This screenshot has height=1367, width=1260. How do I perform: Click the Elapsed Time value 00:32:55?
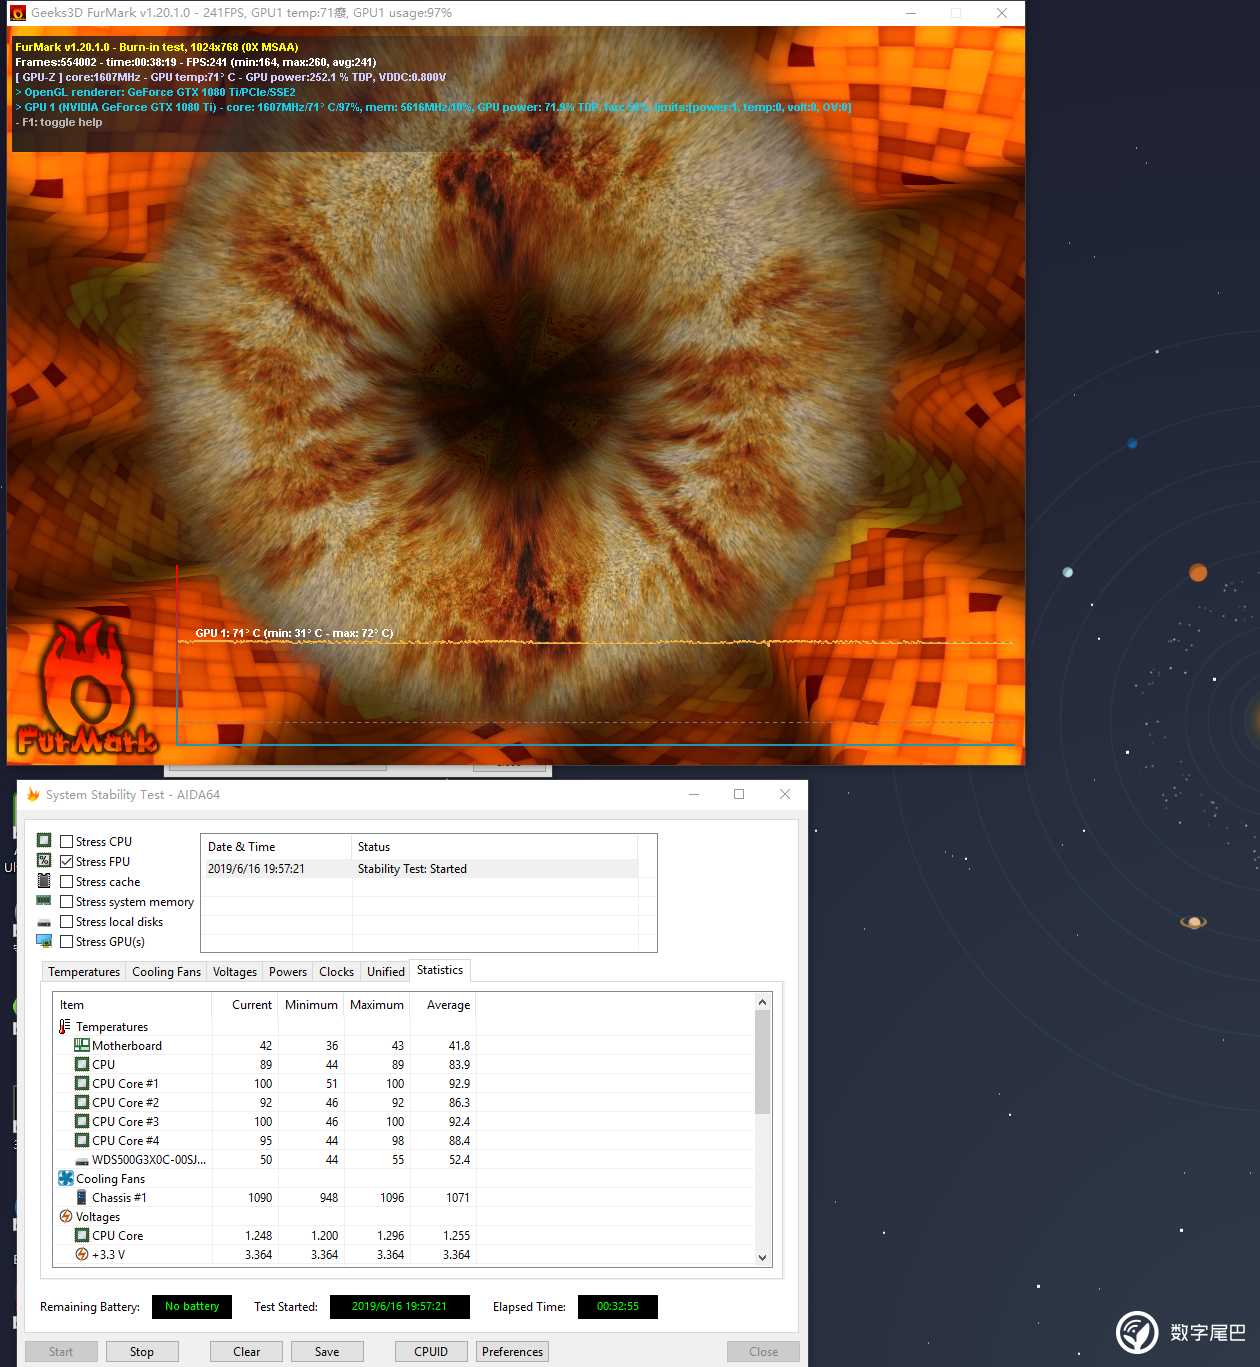click(618, 1306)
